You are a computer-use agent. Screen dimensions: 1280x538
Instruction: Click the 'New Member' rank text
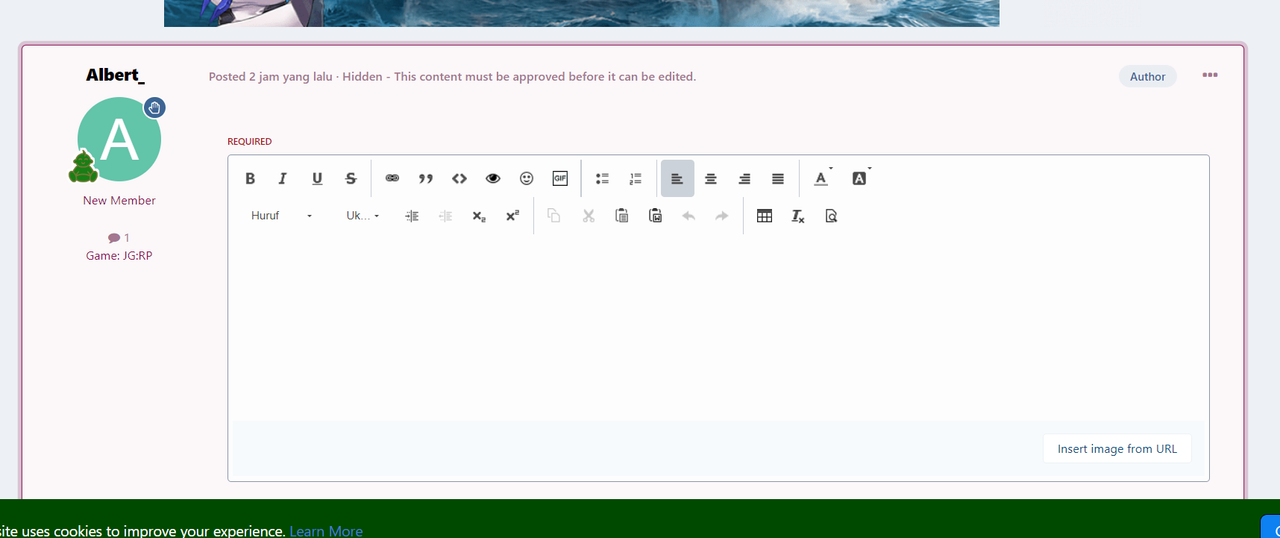[x=119, y=200]
